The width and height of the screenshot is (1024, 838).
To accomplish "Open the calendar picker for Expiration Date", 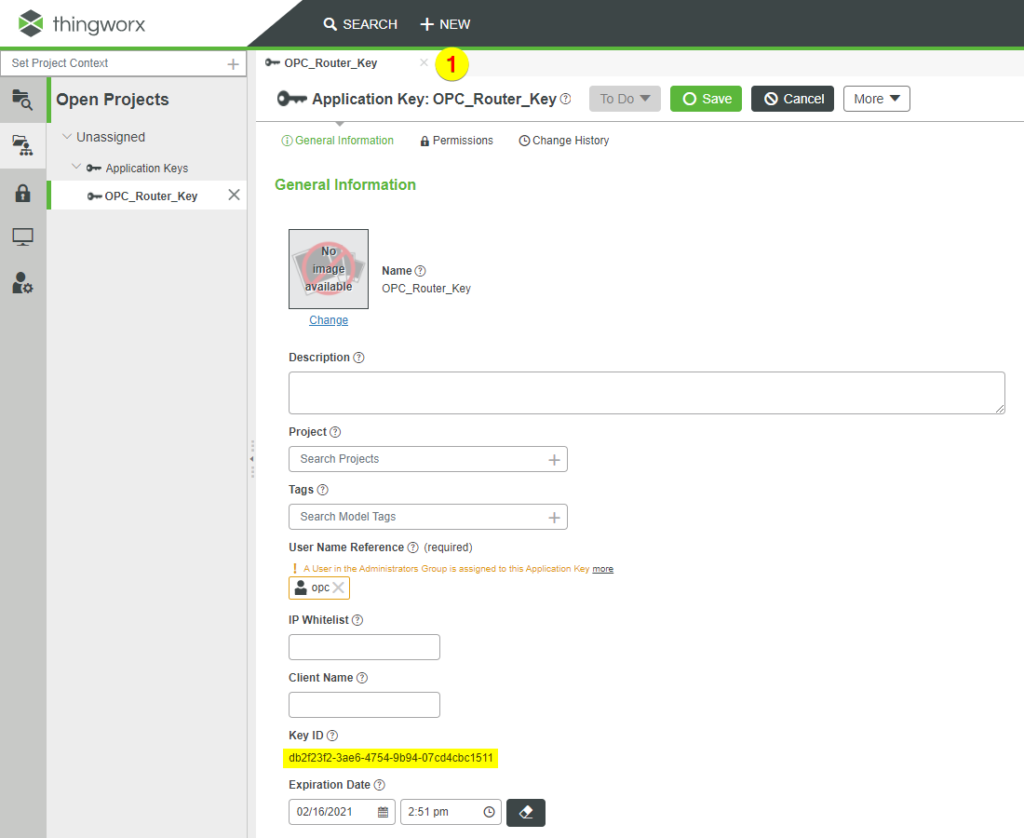I will tap(381, 812).
